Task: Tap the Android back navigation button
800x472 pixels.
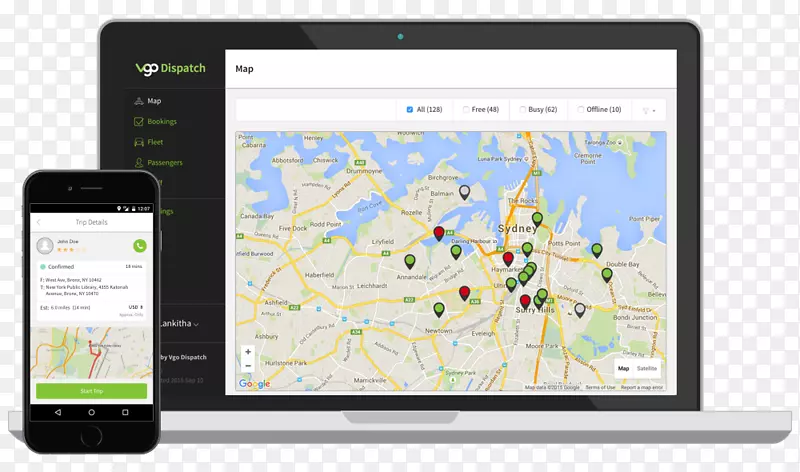Action: (58, 412)
